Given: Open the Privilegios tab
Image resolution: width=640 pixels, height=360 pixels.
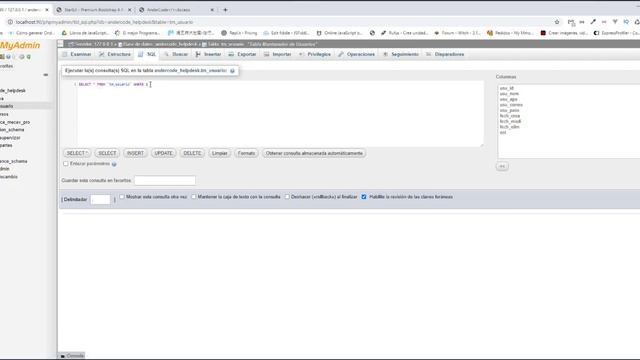Looking at the screenshot, I should click(315, 54).
